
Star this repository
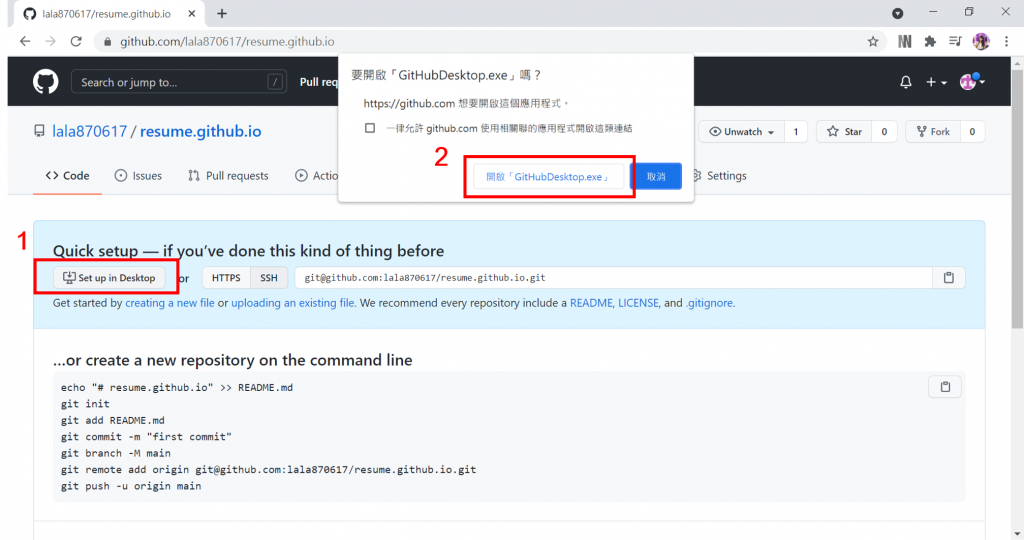844,131
